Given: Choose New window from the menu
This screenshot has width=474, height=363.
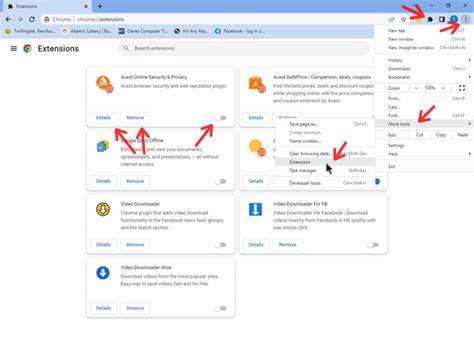Looking at the screenshot, I should pyautogui.click(x=424, y=39).
